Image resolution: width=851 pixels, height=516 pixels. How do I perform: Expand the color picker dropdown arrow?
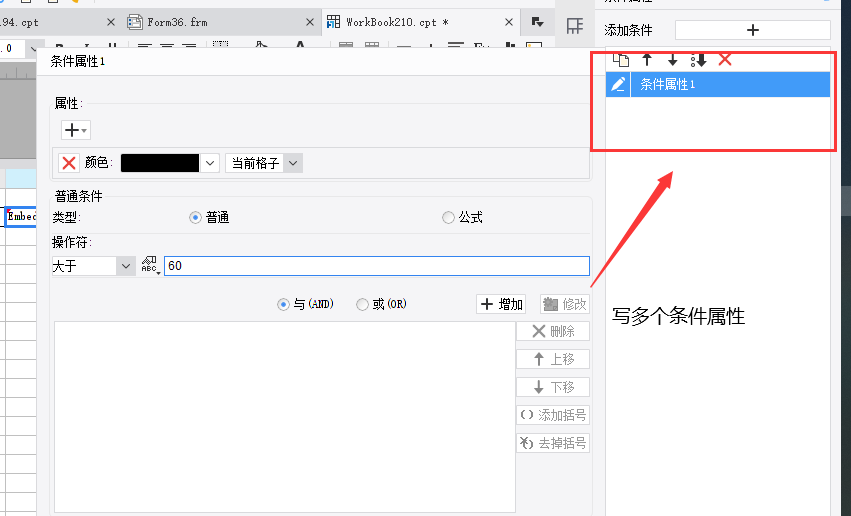210,163
